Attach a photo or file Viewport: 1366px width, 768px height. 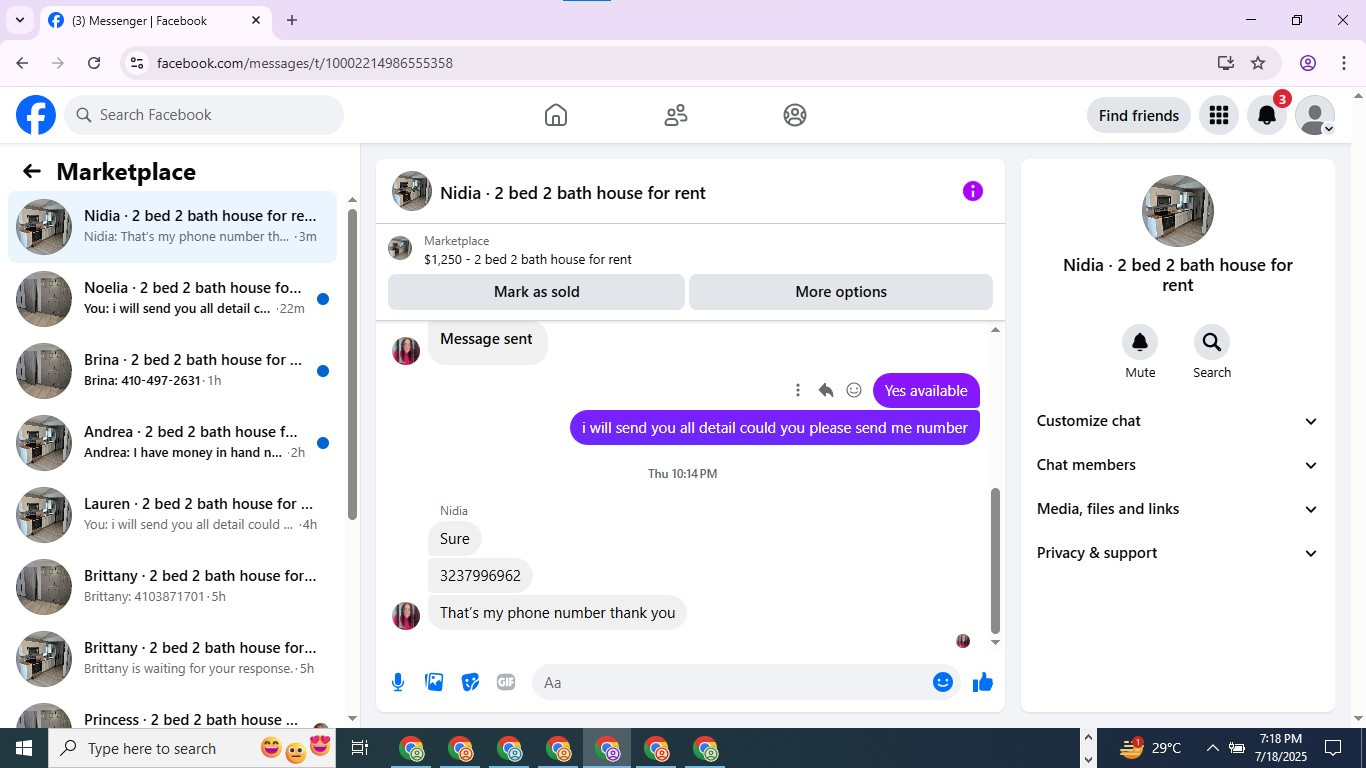[x=434, y=682]
